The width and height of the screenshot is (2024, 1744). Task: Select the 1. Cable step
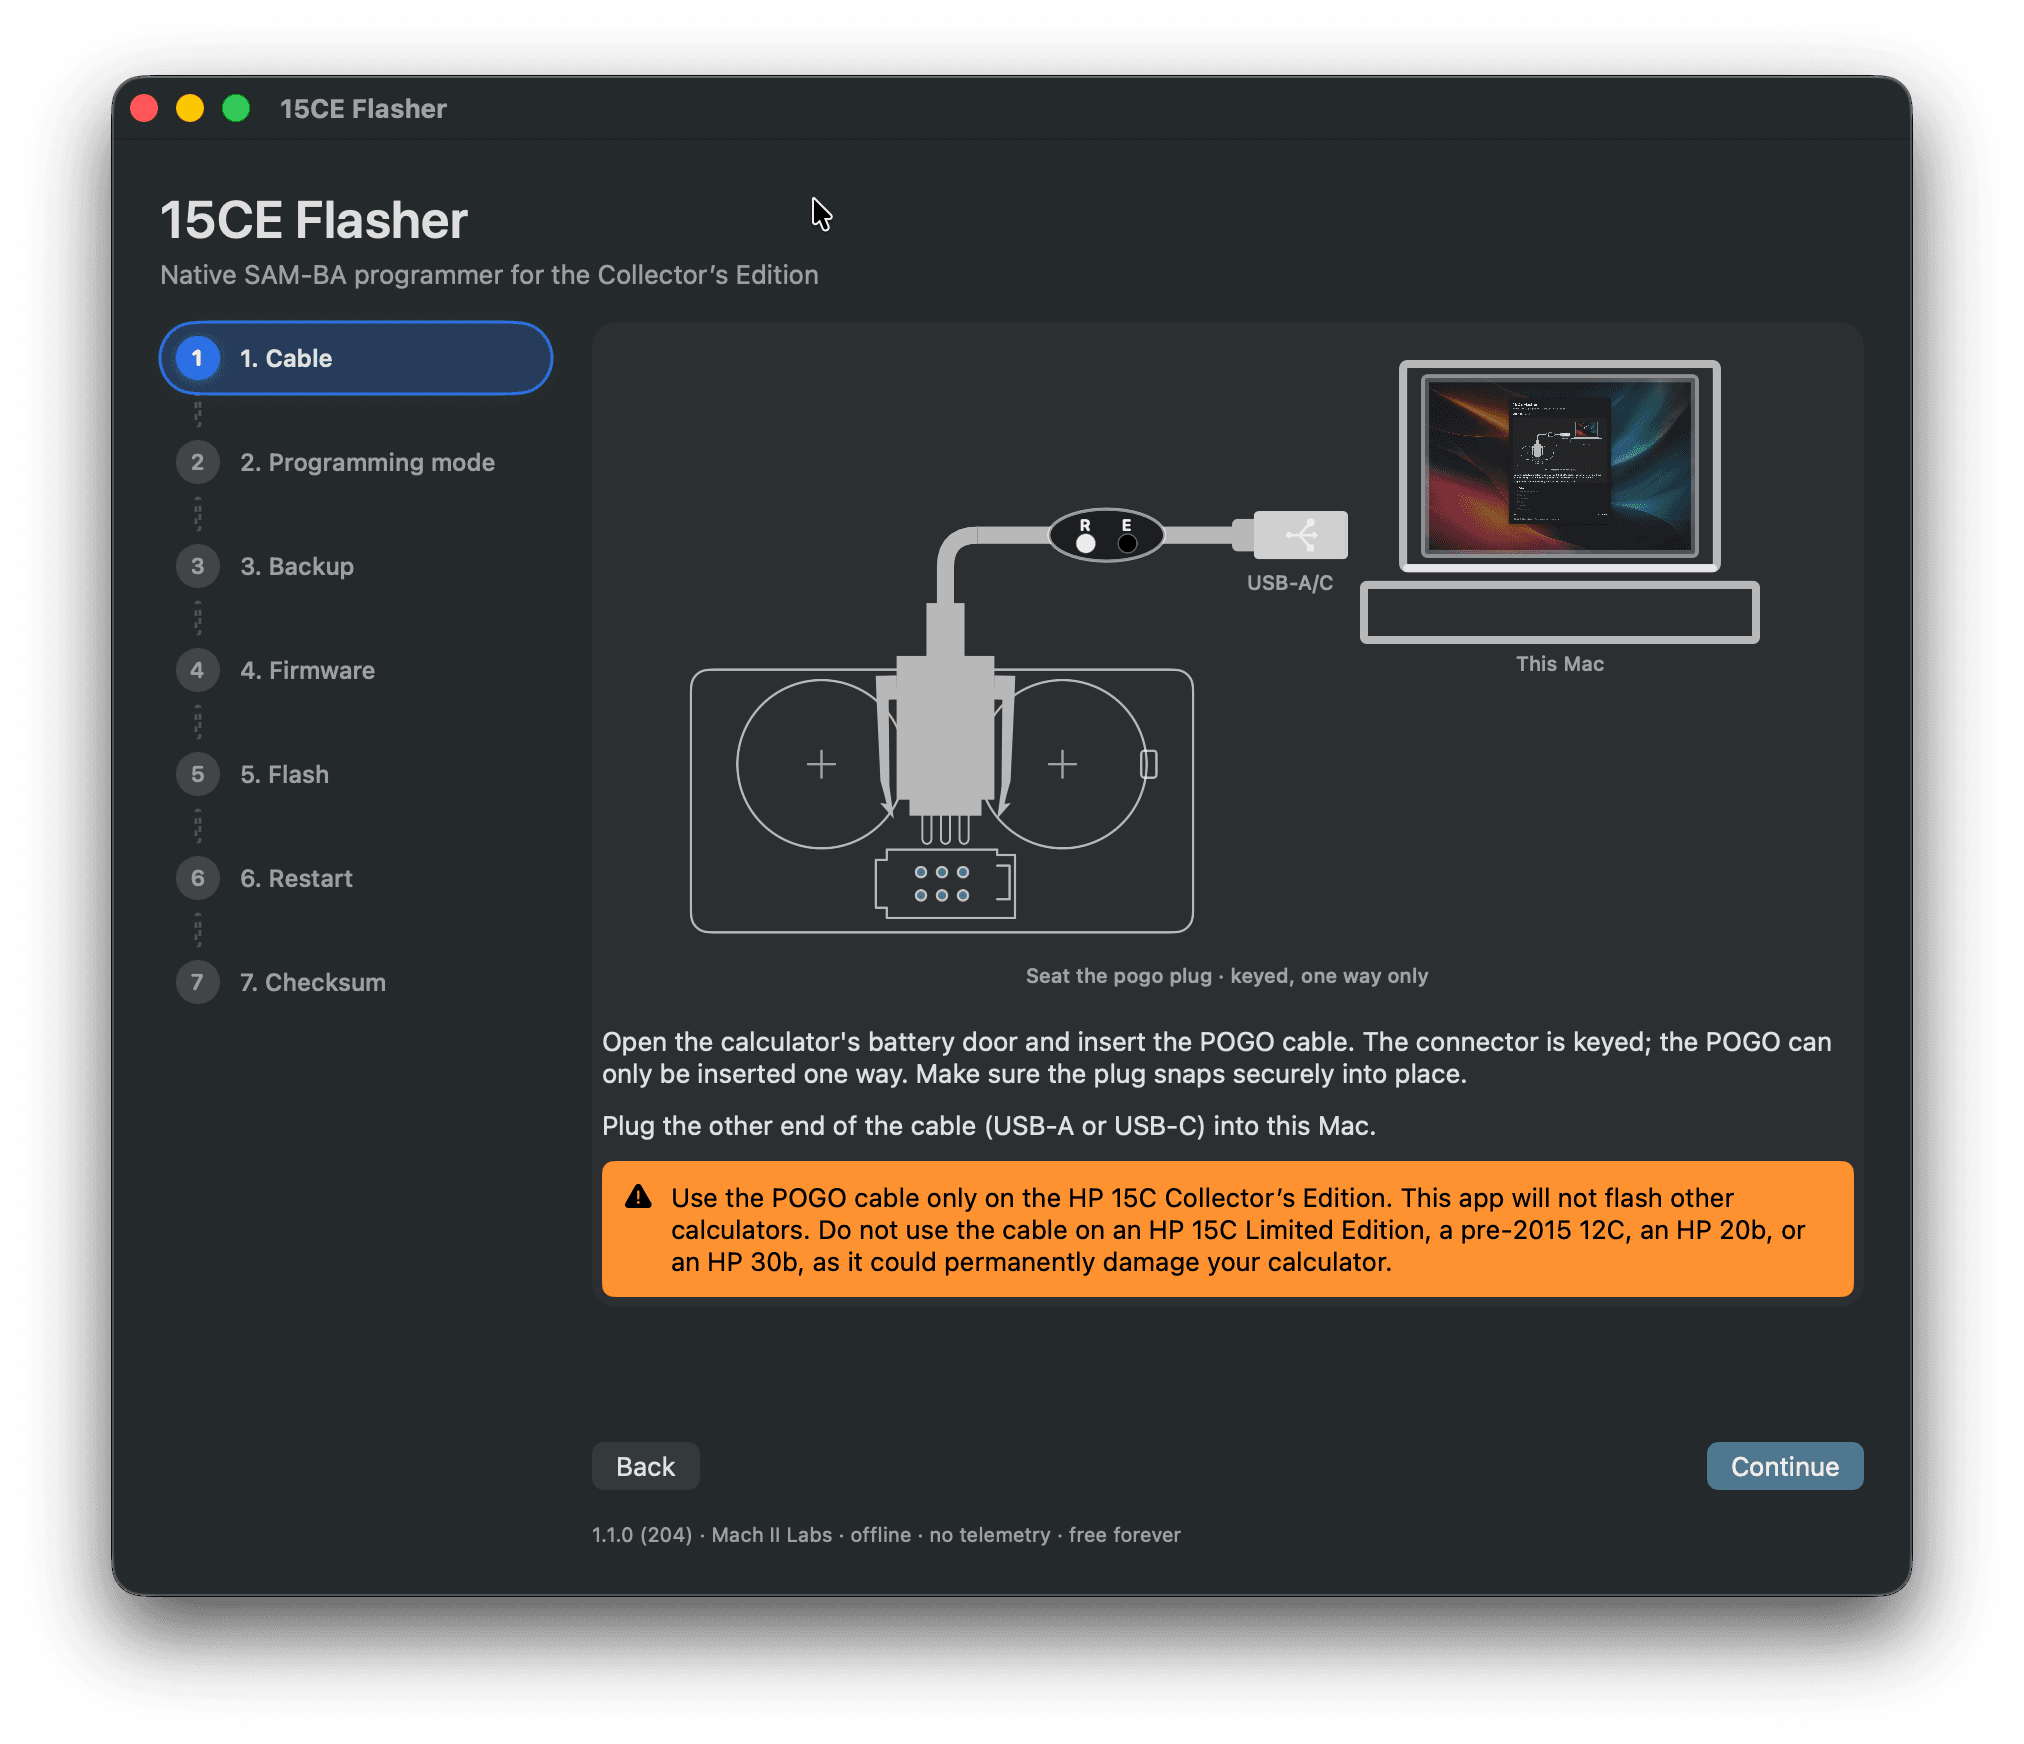[x=356, y=358]
